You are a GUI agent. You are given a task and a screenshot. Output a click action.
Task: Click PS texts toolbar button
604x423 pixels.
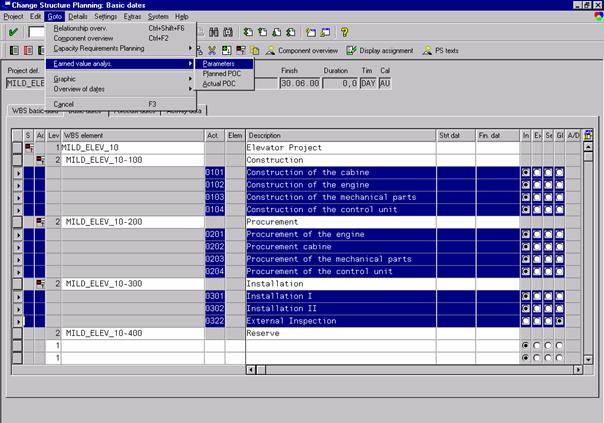441,50
